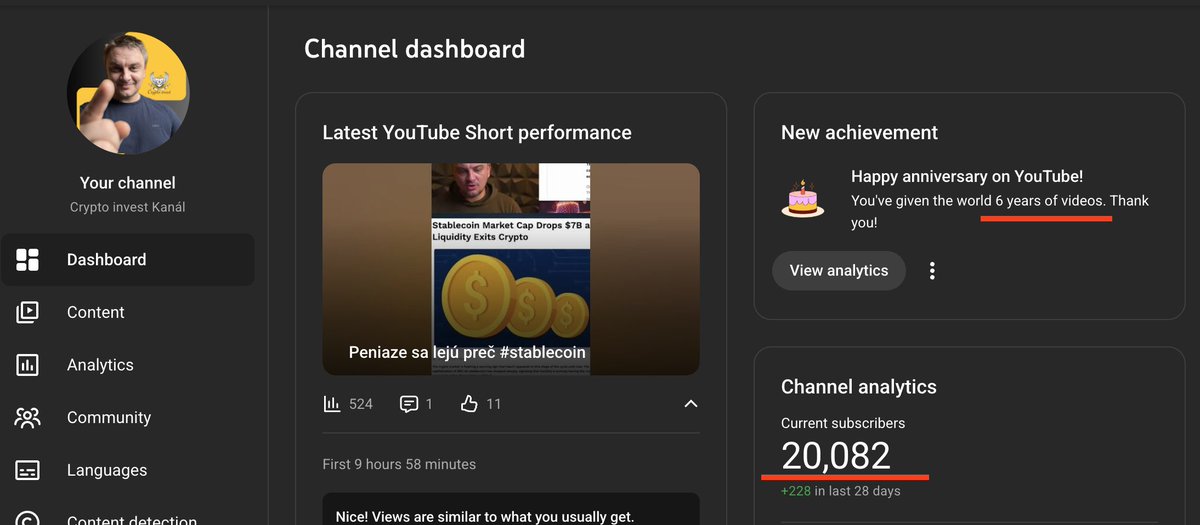Open the three-dot menu beside View analytics
The height and width of the screenshot is (525, 1200).
click(x=932, y=271)
